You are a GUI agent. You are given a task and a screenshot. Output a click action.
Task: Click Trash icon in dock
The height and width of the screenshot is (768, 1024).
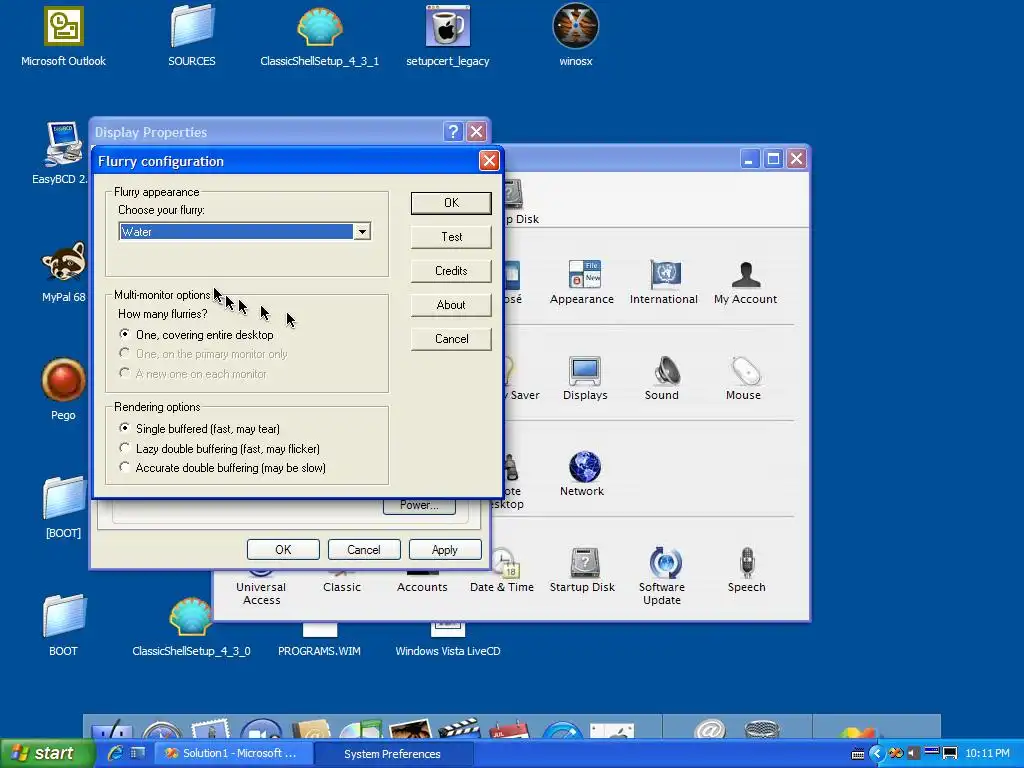click(761, 730)
